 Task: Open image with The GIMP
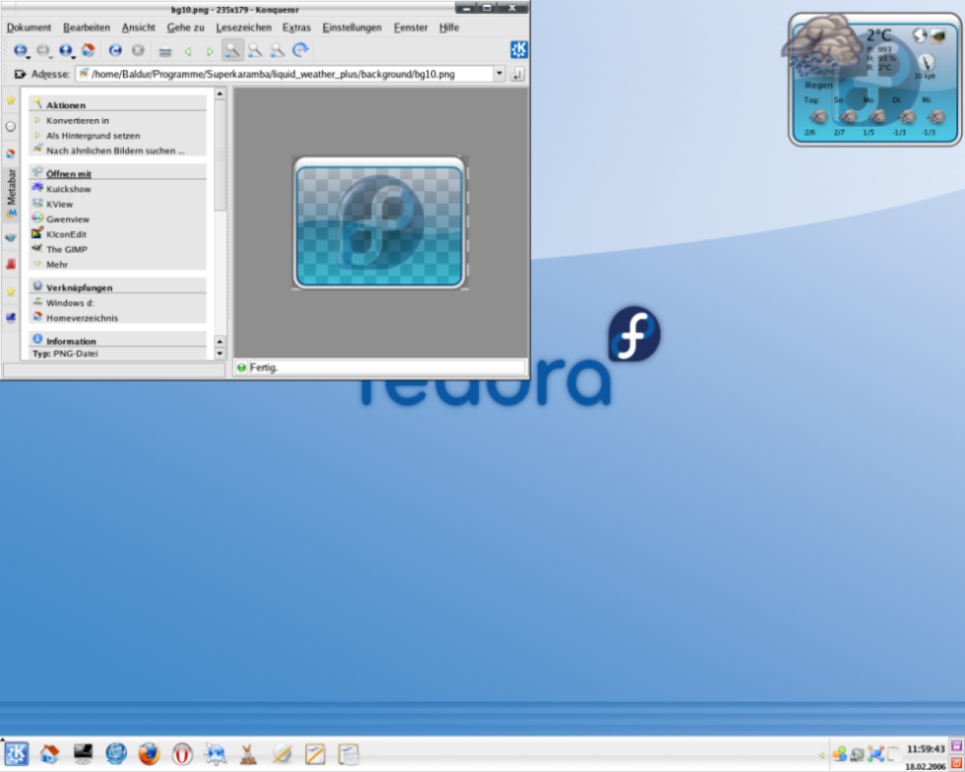(x=66, y=249)
